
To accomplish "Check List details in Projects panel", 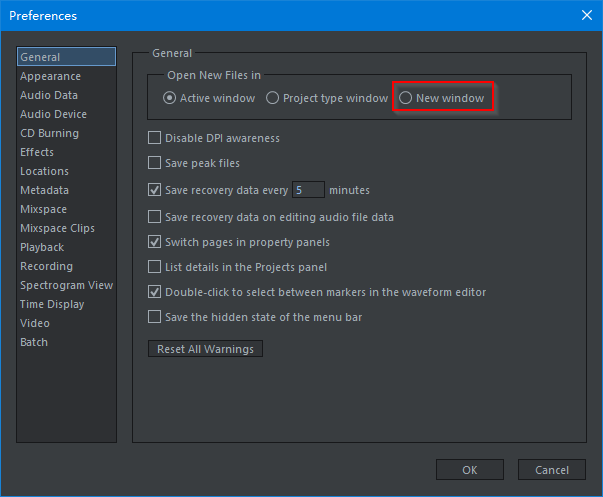I will 155,267.
